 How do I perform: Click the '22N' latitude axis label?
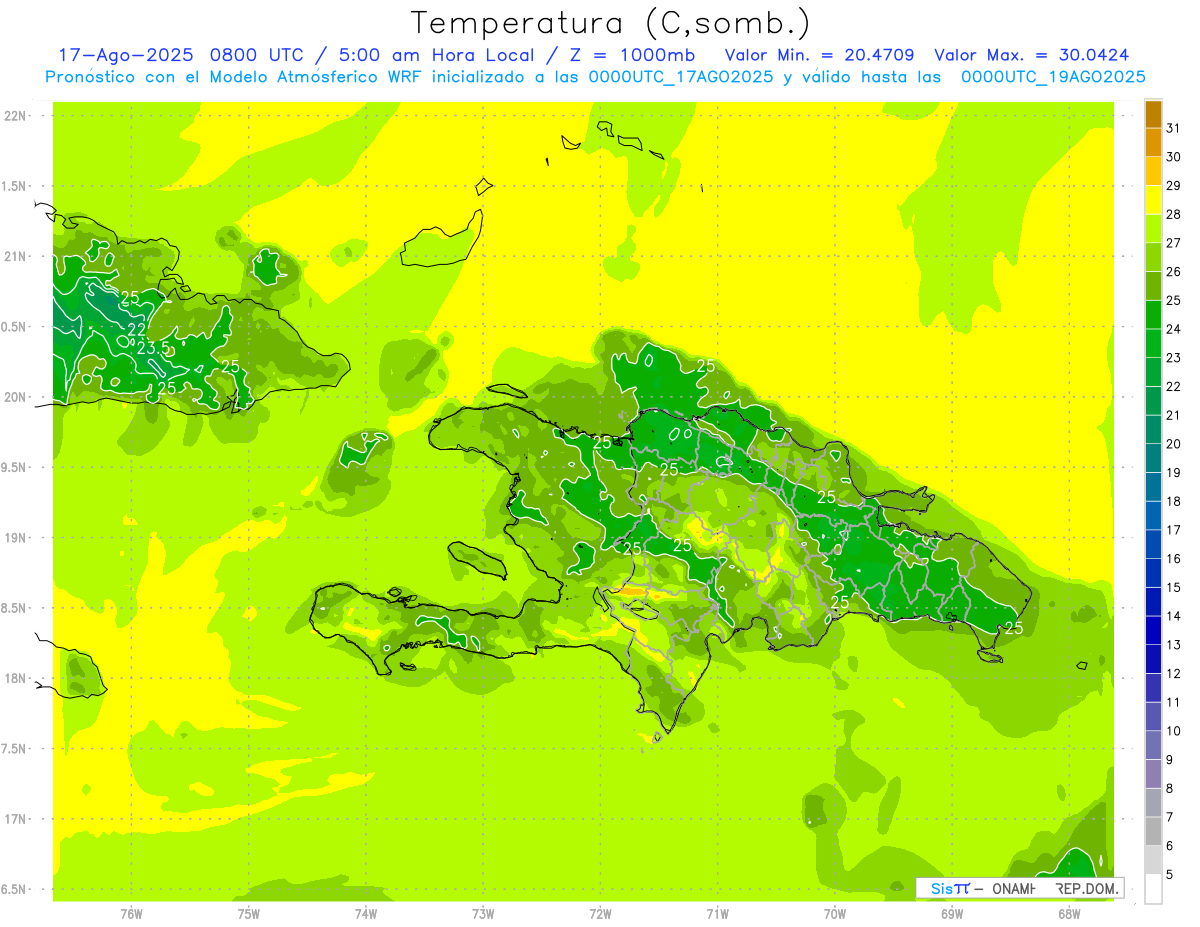click(x=15, y=116)
